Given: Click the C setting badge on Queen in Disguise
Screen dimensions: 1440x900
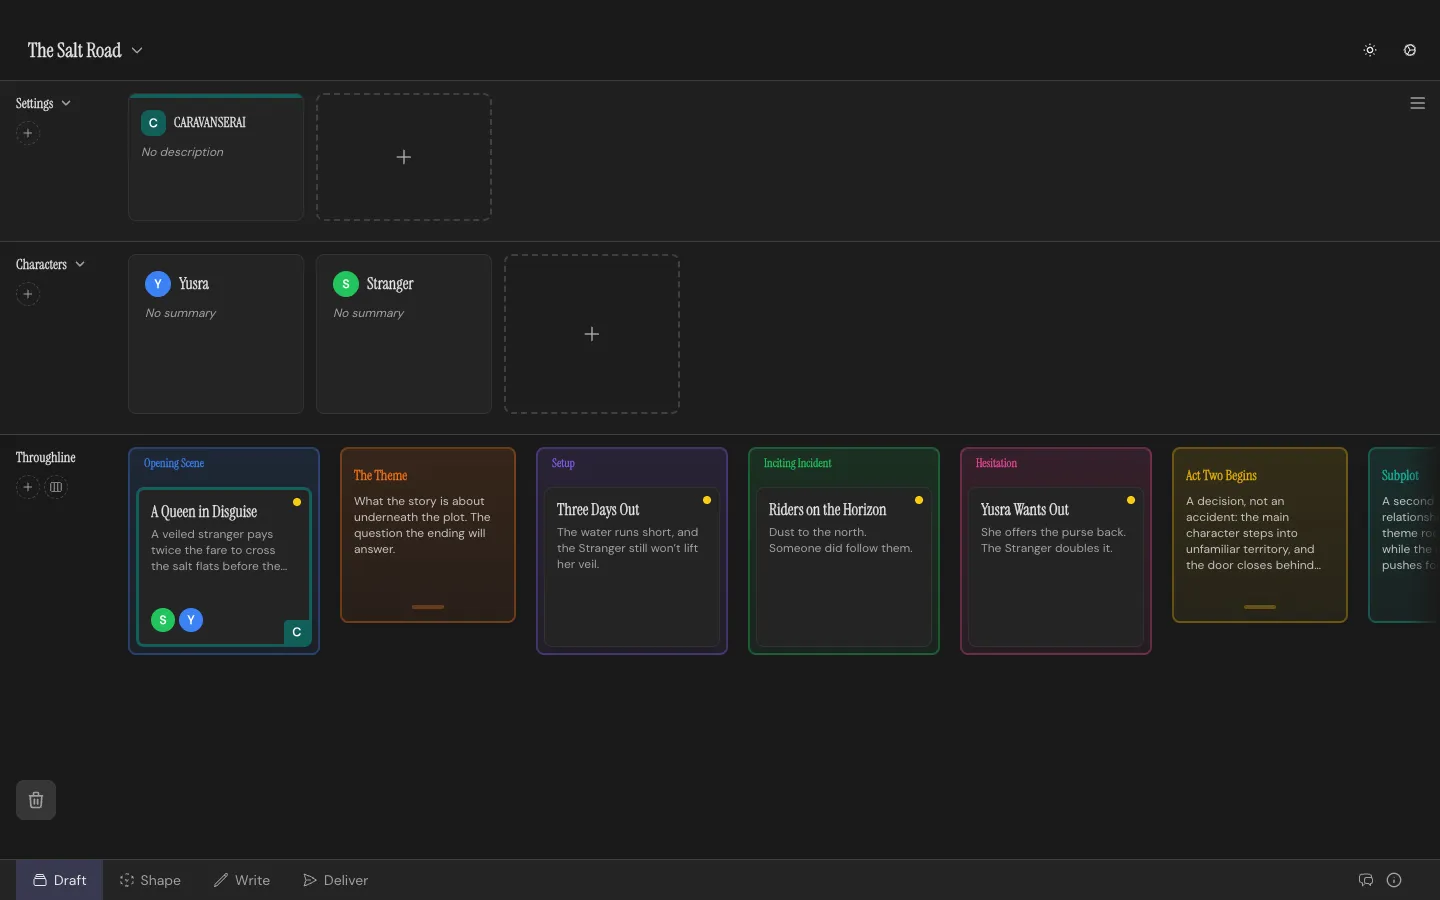Looking at the screenshot, I should (x=297, y=632).
